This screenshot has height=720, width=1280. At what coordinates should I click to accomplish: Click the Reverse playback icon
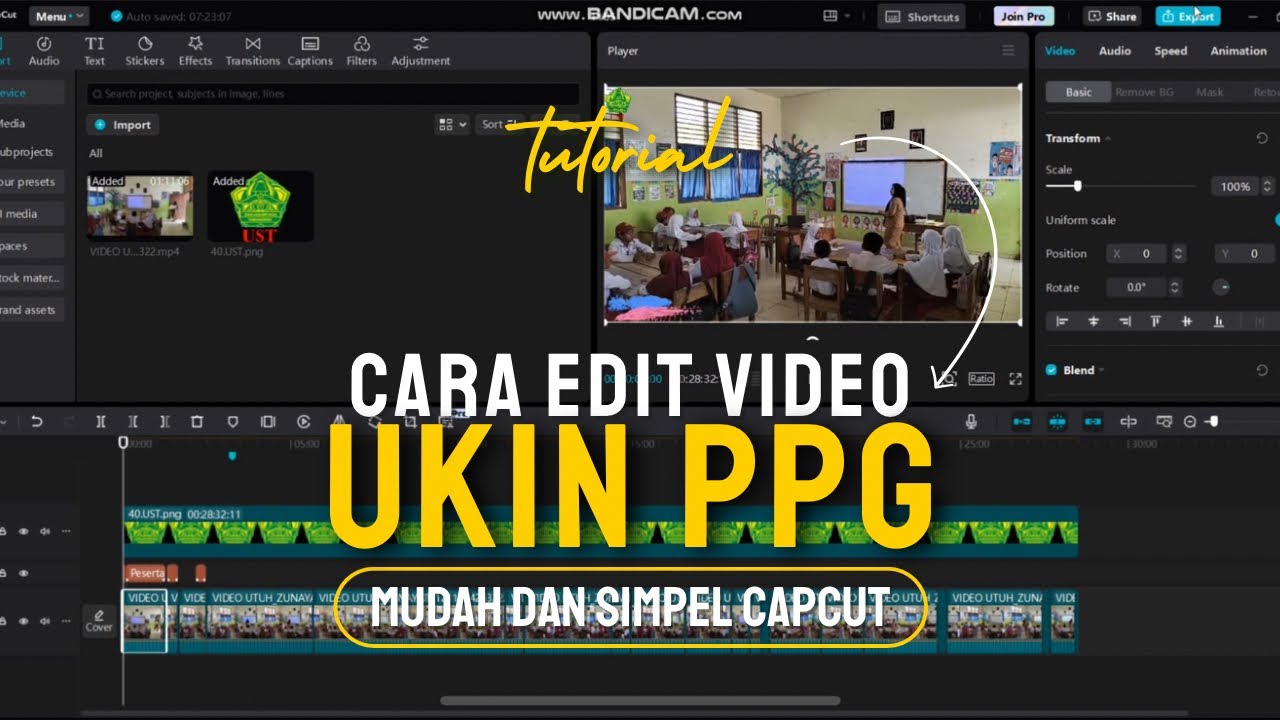(304, 422)
